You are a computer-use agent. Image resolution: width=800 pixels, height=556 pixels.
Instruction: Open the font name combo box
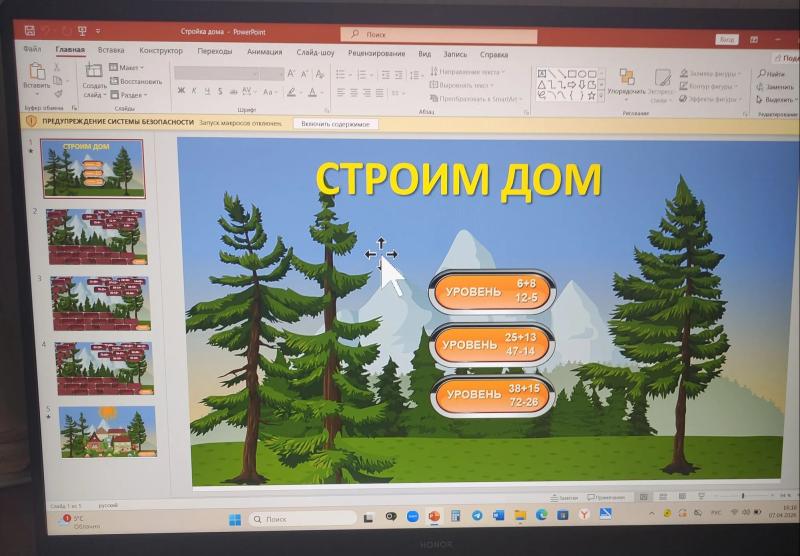216,73
